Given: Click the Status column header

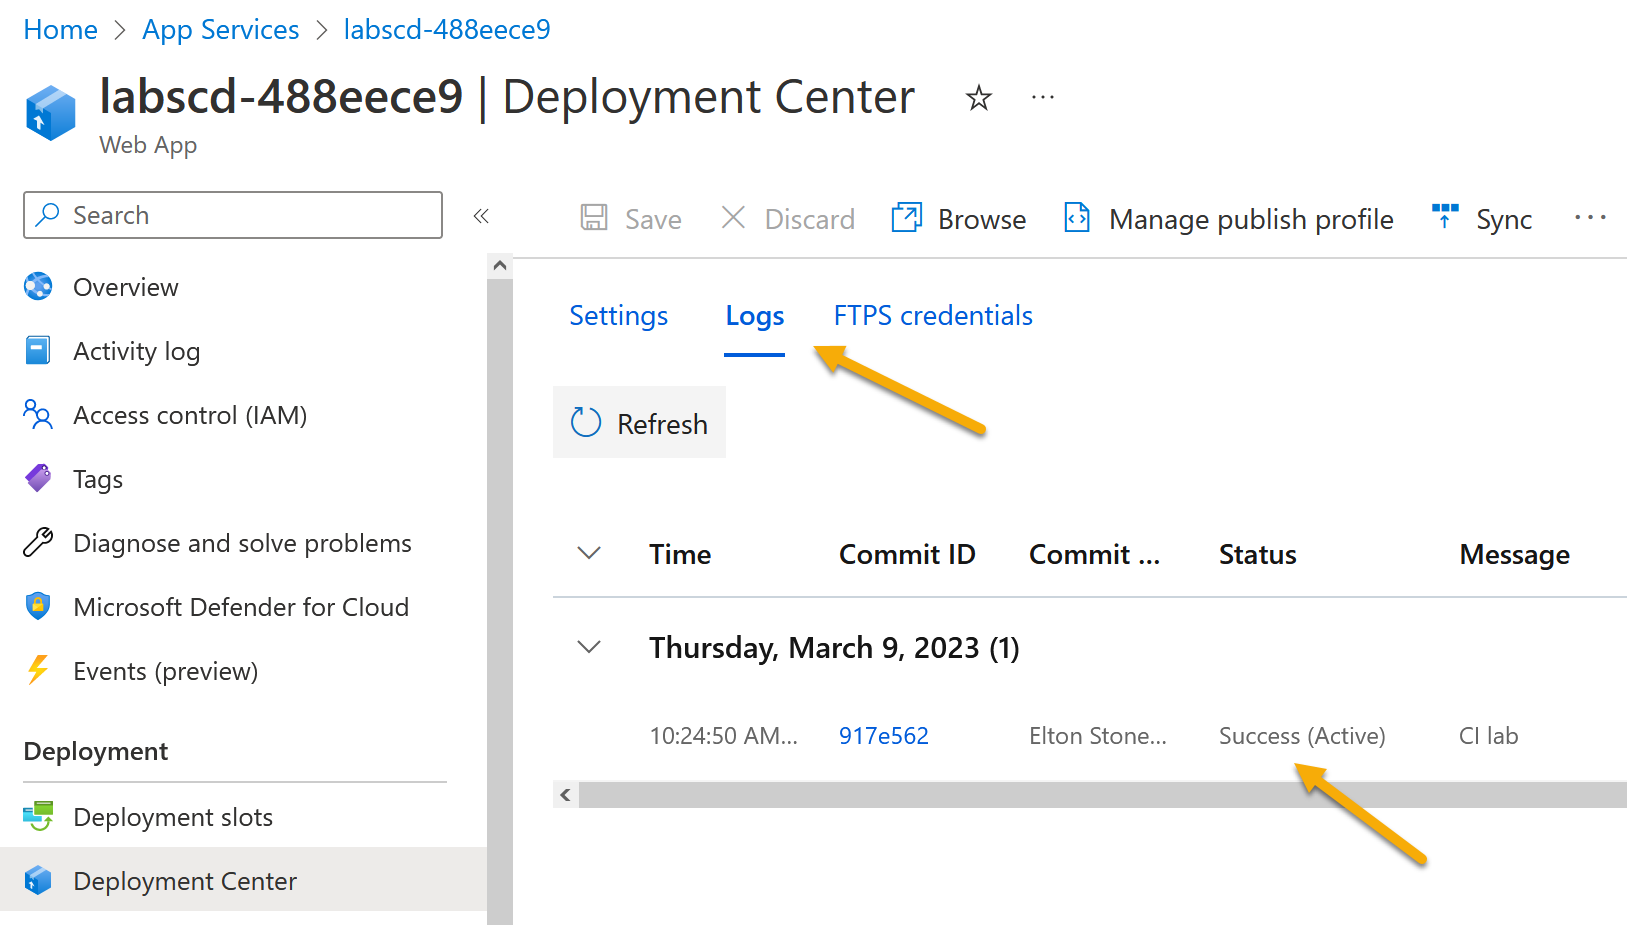Looking at the screenshot, I should (x=1258, y=555).
